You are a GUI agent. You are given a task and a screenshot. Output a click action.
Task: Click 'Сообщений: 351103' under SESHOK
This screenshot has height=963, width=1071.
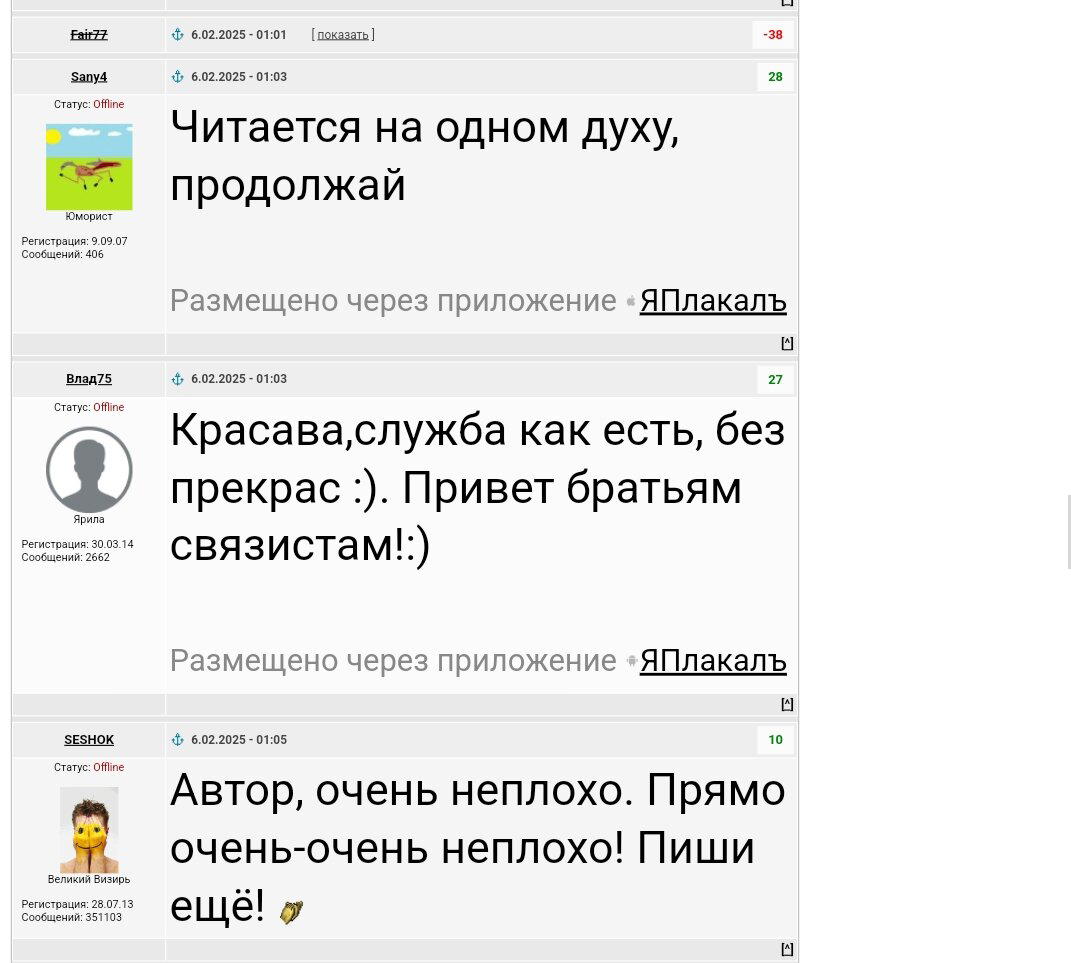(72, 917)
